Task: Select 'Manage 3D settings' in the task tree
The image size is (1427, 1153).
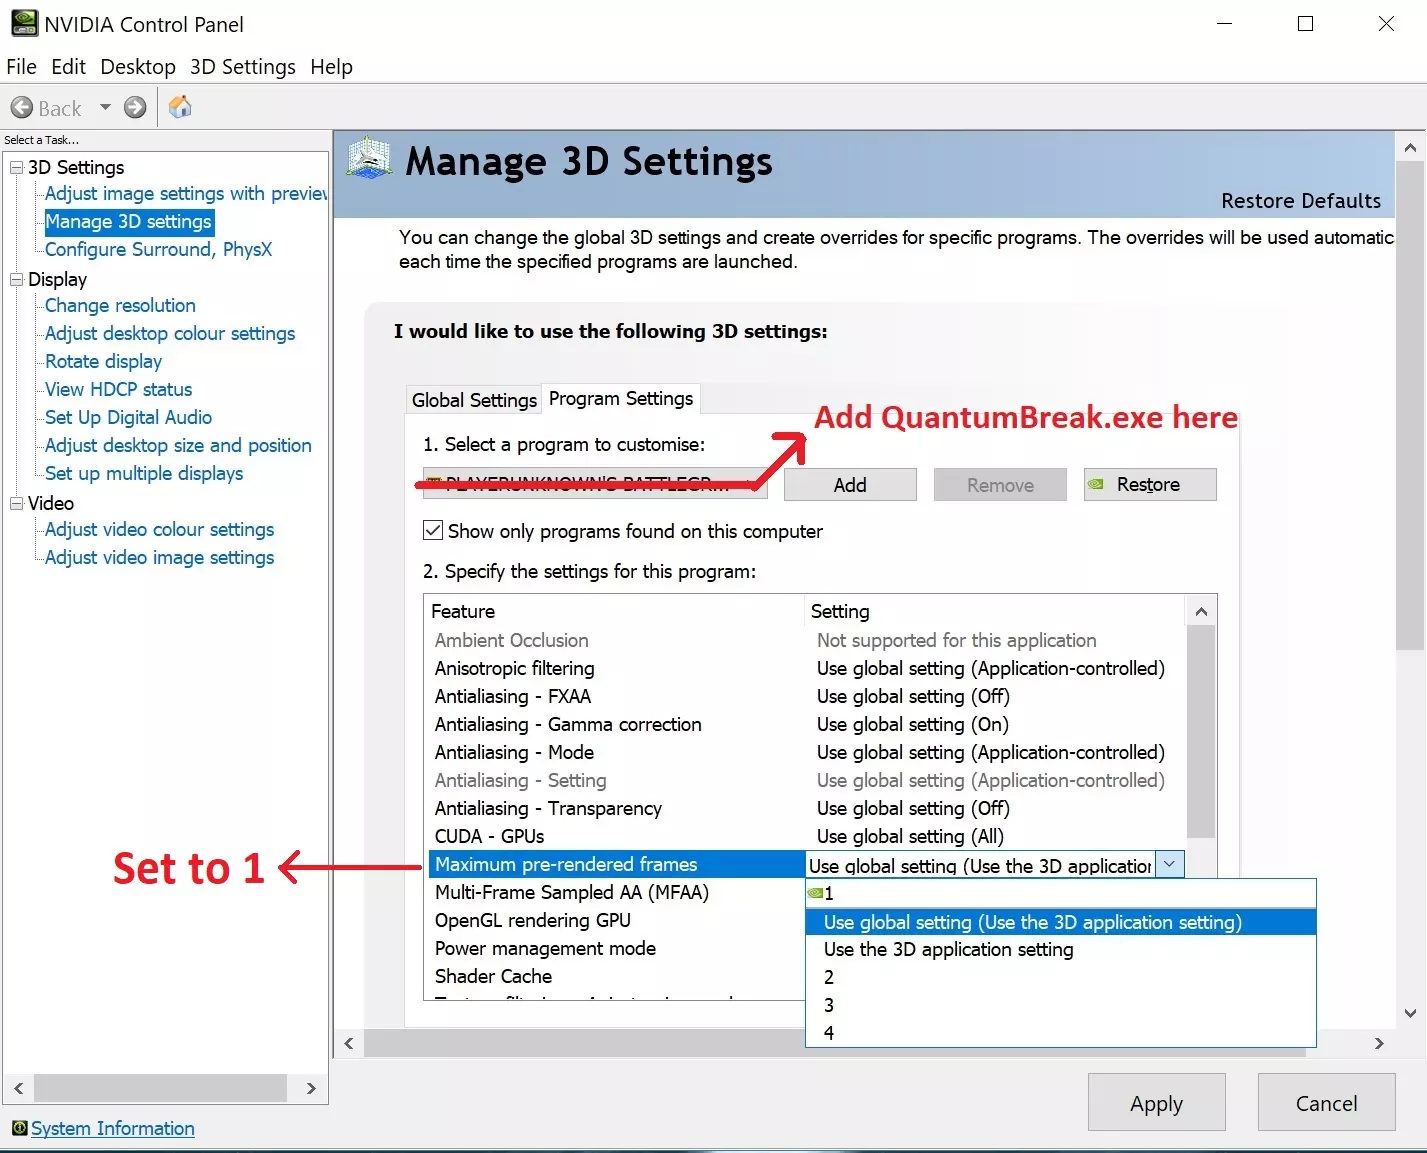Action: (x=129, y=222)
